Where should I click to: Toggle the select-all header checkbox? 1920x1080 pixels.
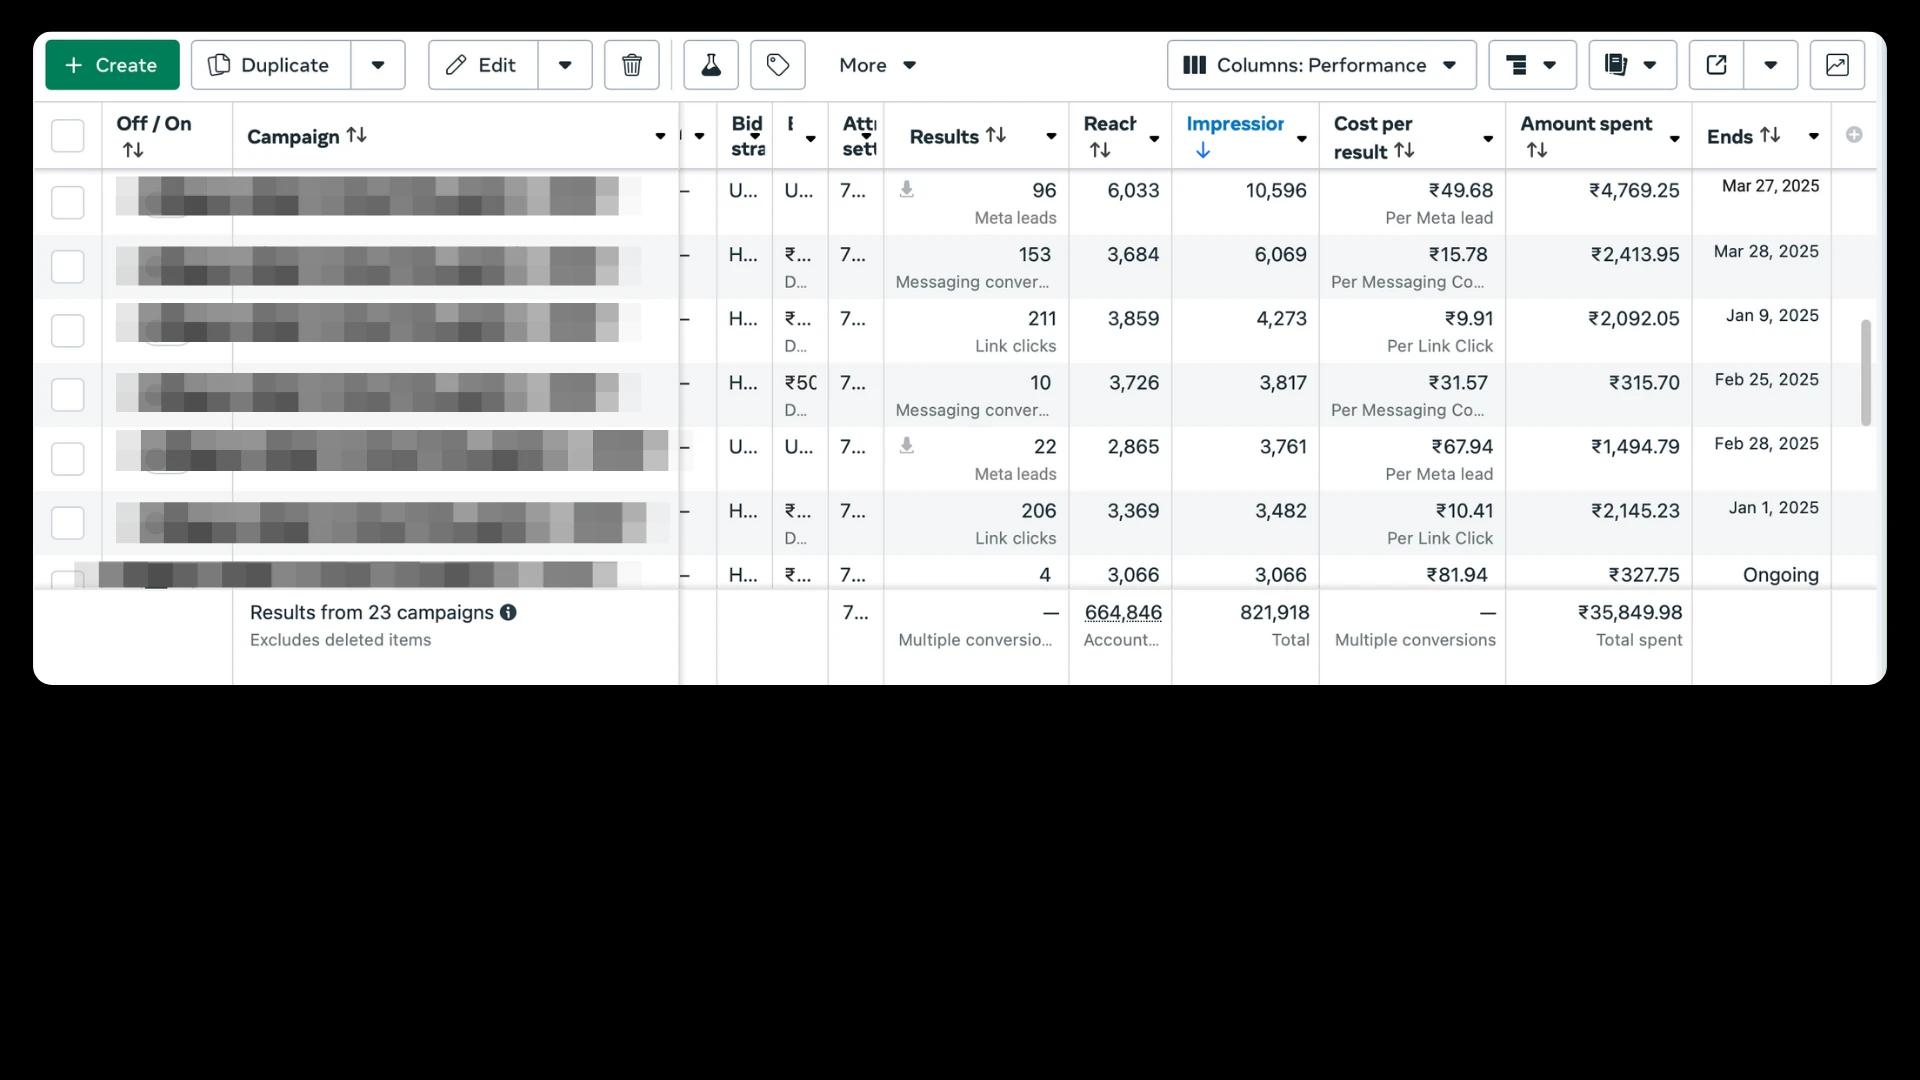click(x=67, y=135)
